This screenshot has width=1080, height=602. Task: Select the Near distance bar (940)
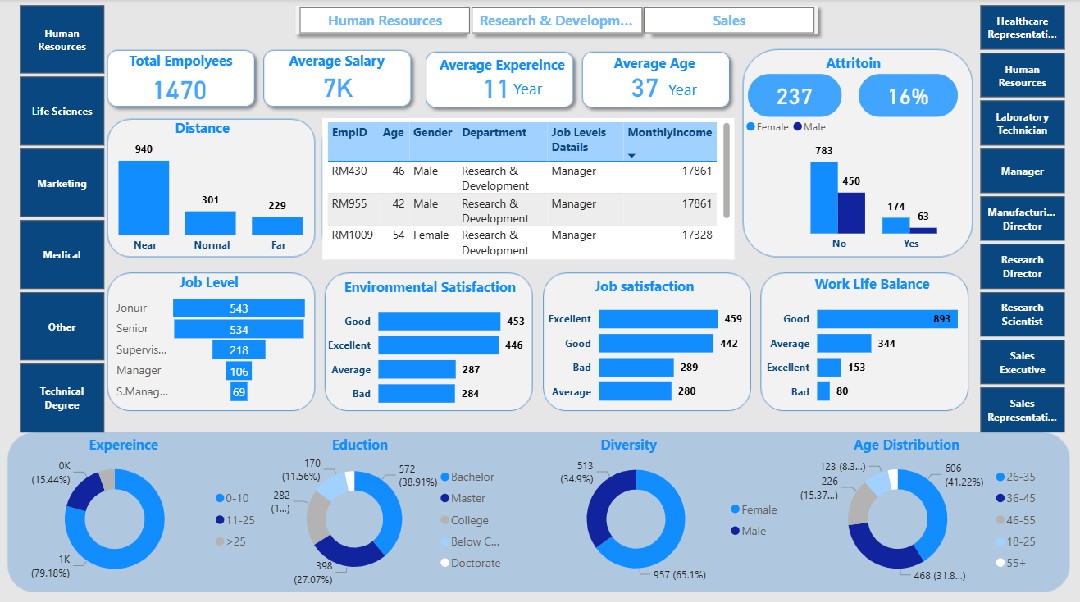click(143, 198)
